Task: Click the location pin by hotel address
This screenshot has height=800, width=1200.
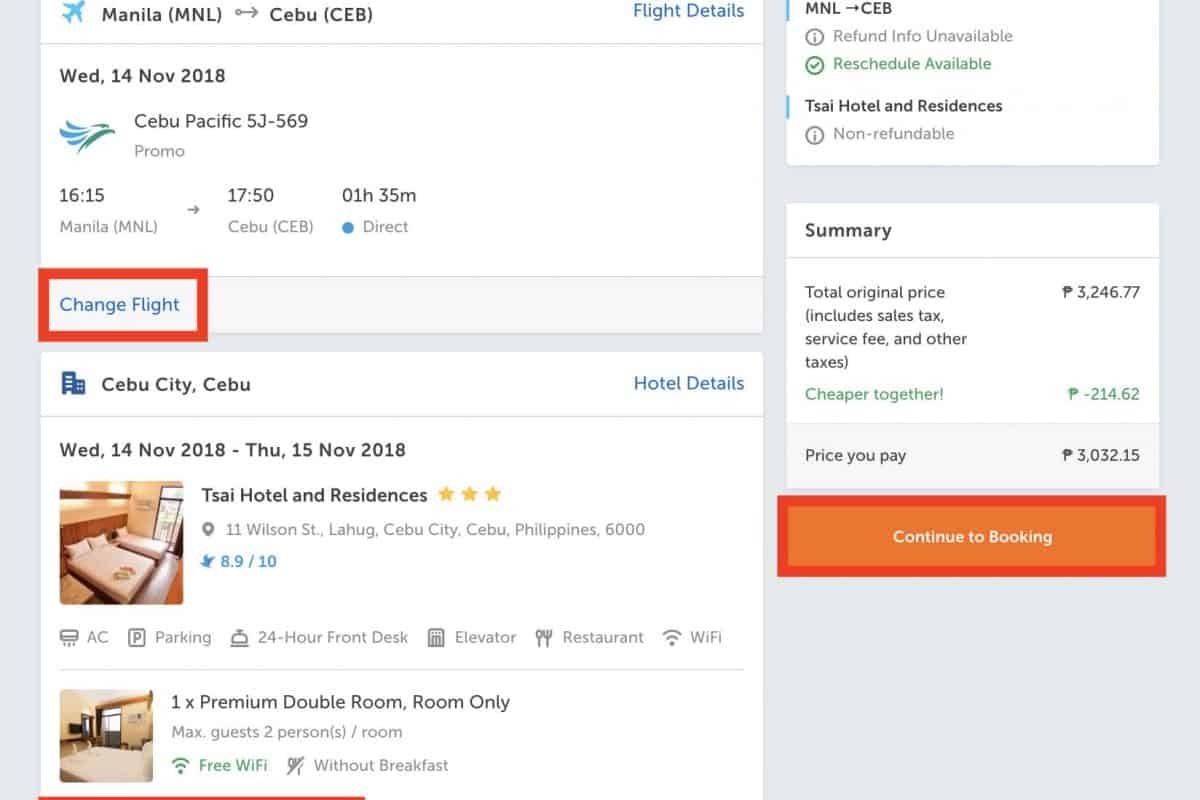Action: point(208,530)
